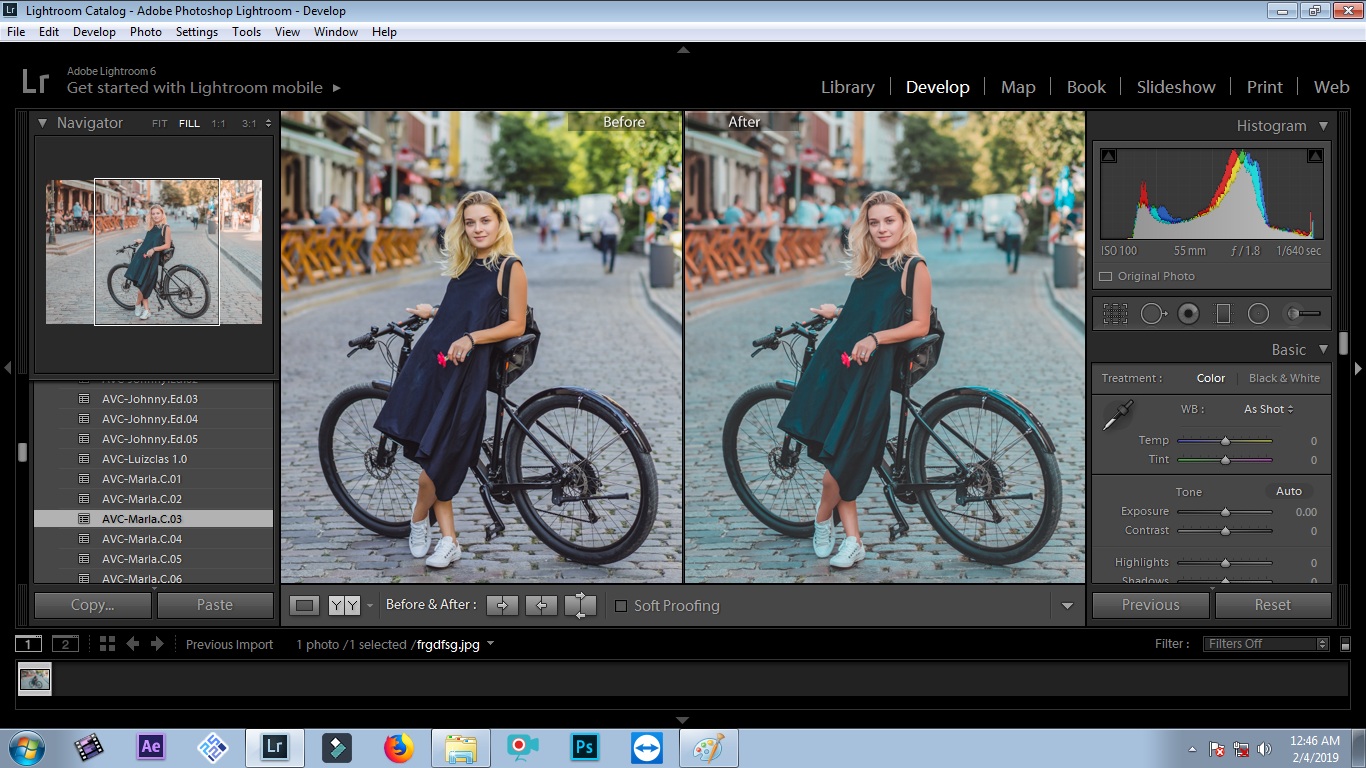The image size is (1366, 768).
Task: Select the Graduated Filter tool
Action: (x=1223, y=314)
